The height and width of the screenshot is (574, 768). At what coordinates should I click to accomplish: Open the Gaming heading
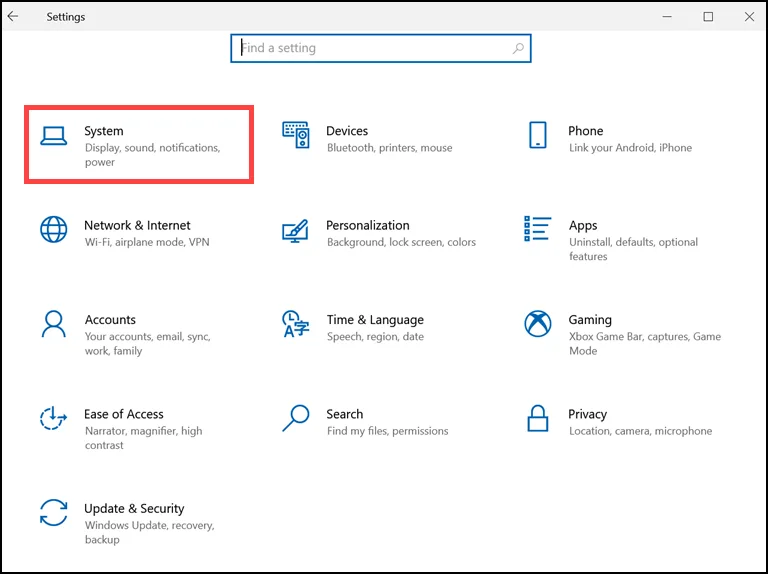pyautogui.click(x=590, y=320)
